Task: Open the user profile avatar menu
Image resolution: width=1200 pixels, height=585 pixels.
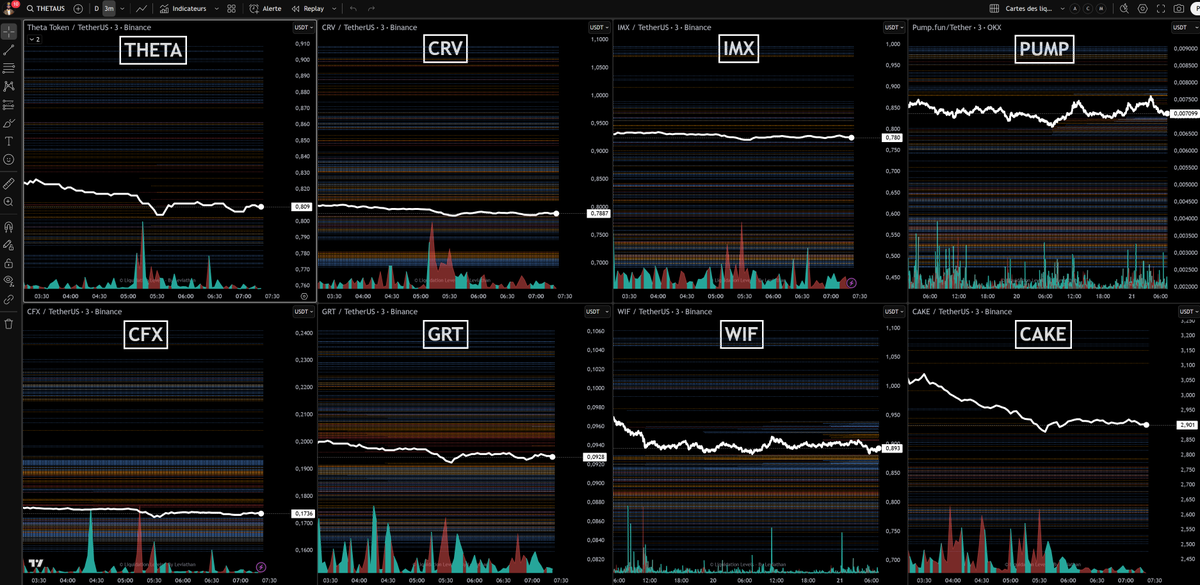Action: click(x=9, y=8)
